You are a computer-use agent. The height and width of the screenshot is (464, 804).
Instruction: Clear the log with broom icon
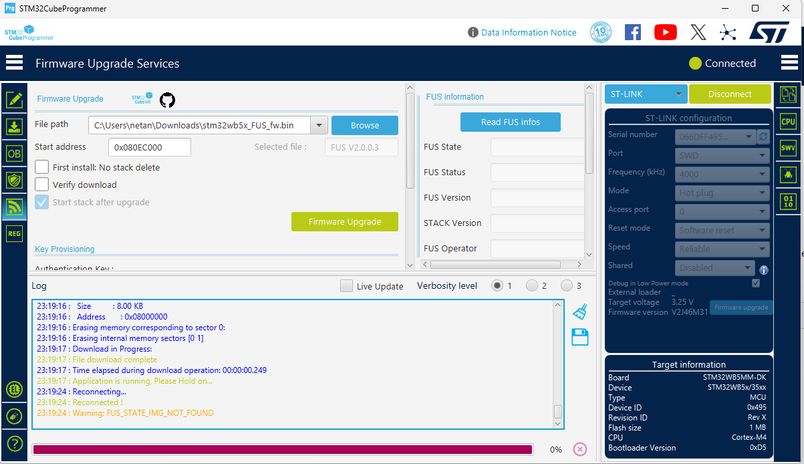click(x=580, y=311)
